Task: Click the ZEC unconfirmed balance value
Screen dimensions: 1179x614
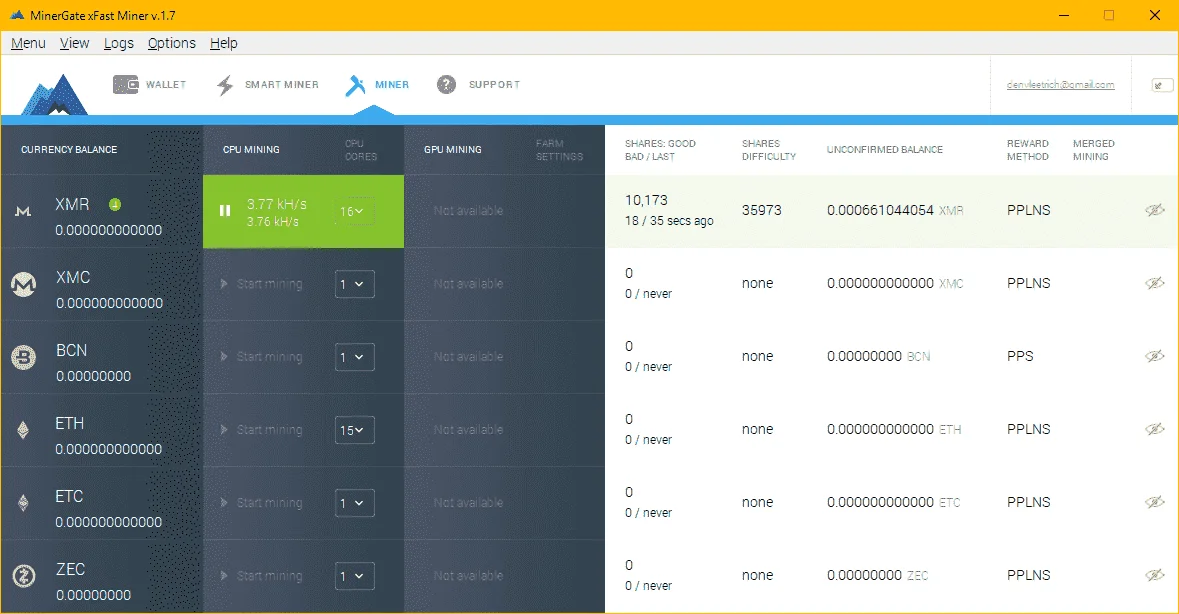Action: 865,575
